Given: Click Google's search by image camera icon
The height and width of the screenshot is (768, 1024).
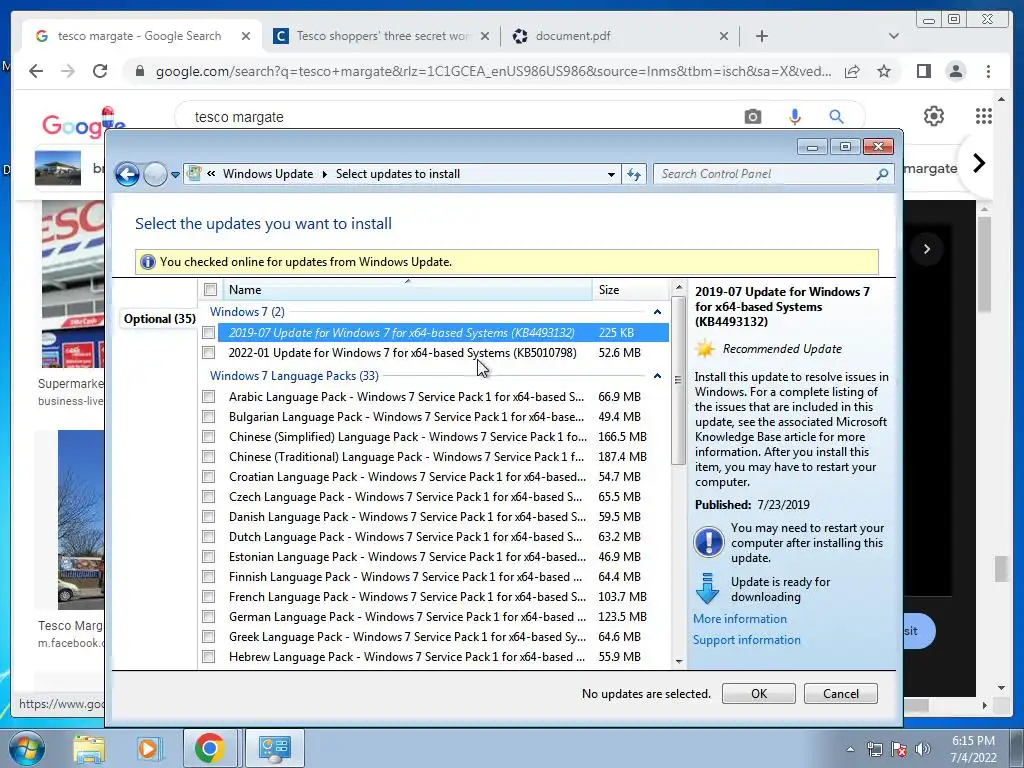Looking at the screenshot, I should [x=752, y=117].
